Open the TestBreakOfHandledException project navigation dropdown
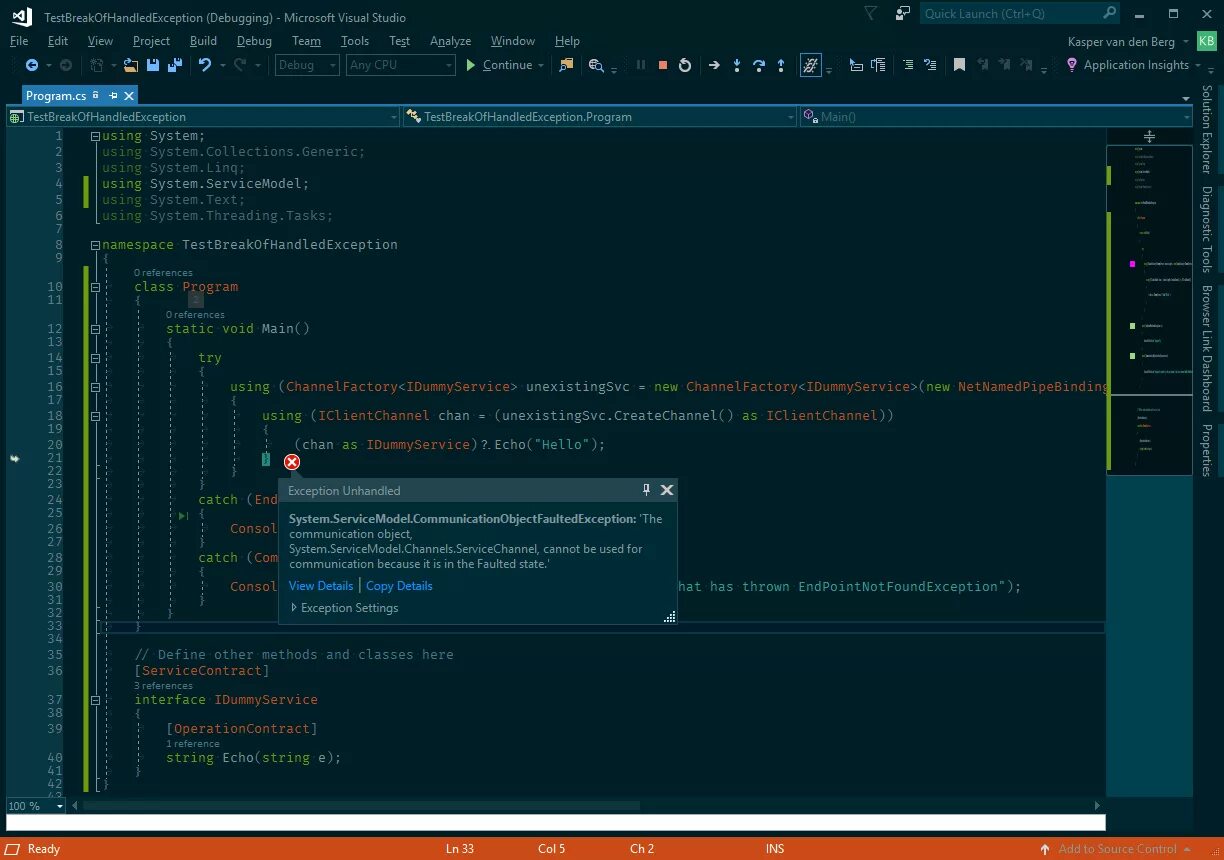 [203, 117]
